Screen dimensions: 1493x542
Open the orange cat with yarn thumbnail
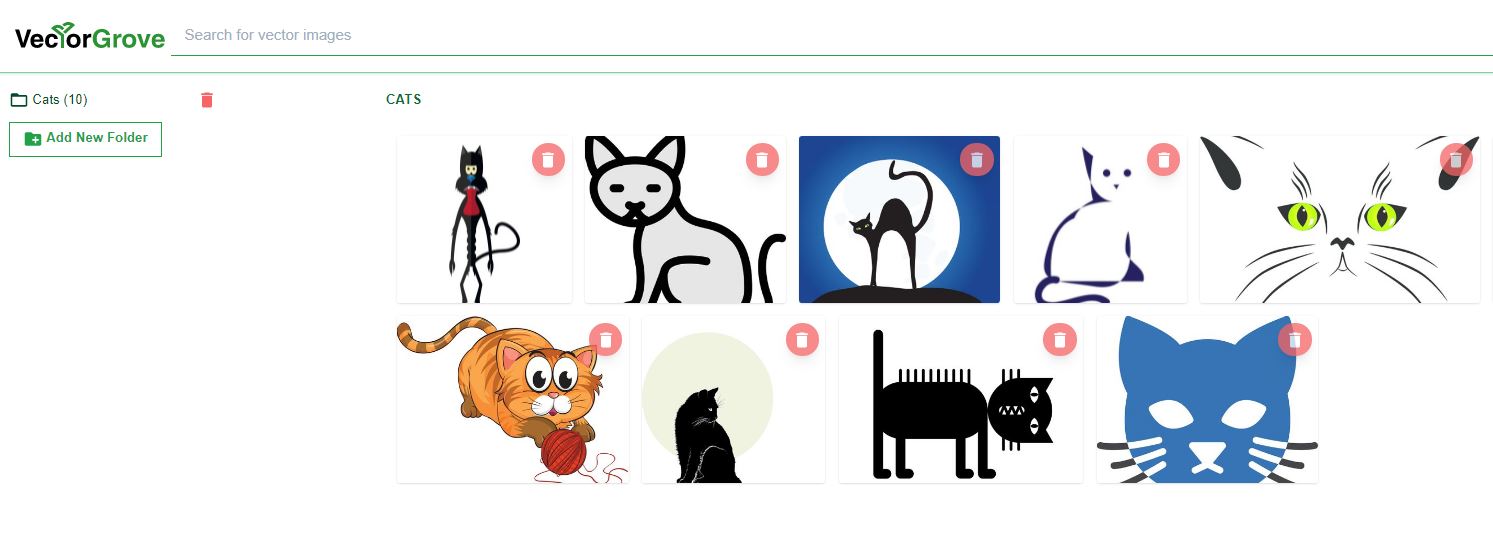click(513, 400)
